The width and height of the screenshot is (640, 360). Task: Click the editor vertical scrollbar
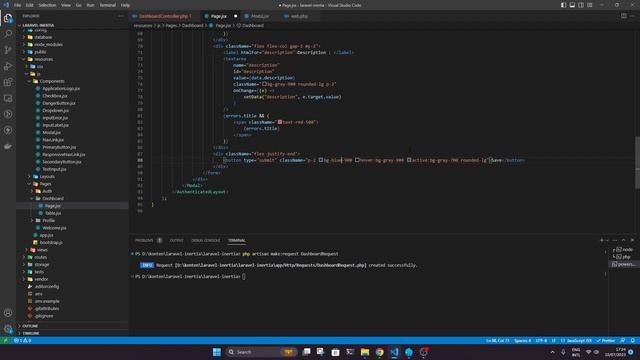(x=637, y=162)
